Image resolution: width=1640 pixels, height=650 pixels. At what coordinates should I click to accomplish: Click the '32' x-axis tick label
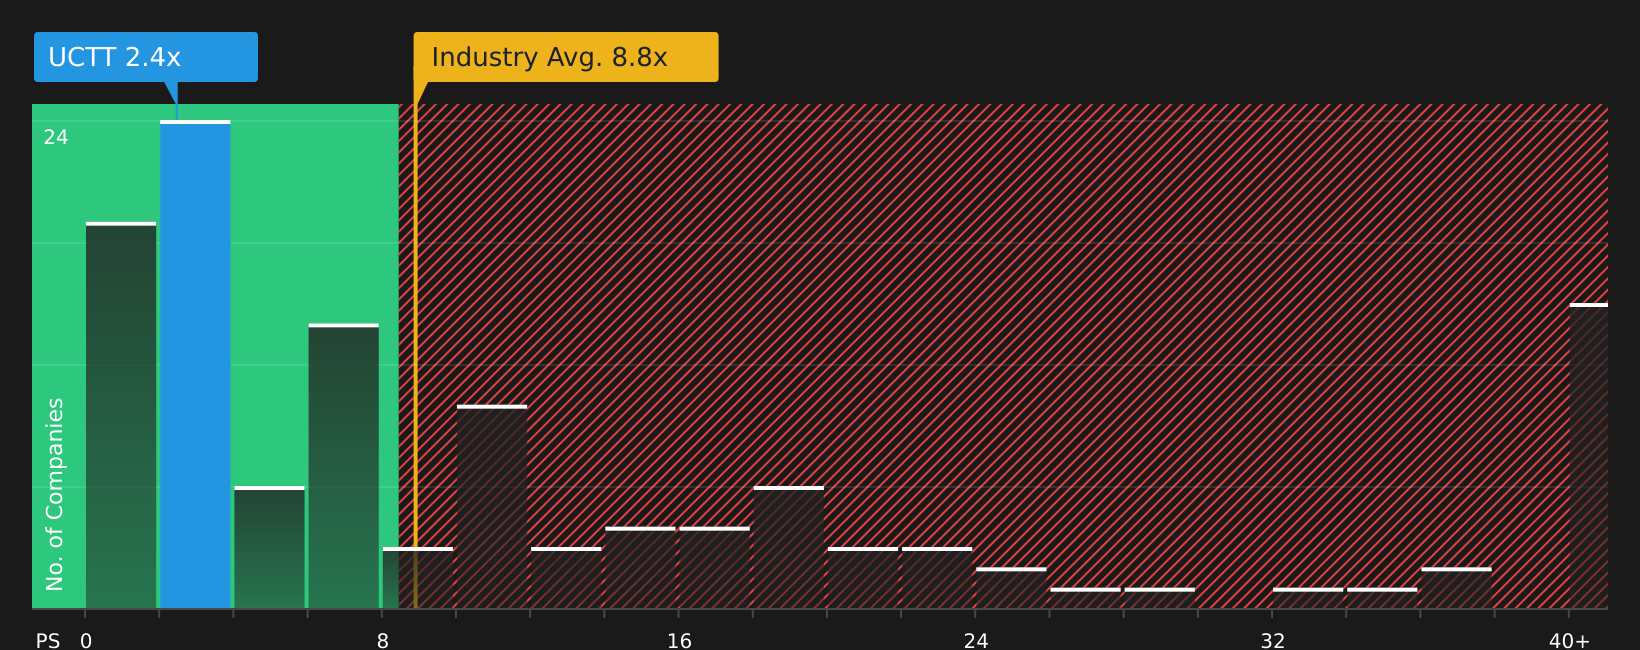[1272, 641]
